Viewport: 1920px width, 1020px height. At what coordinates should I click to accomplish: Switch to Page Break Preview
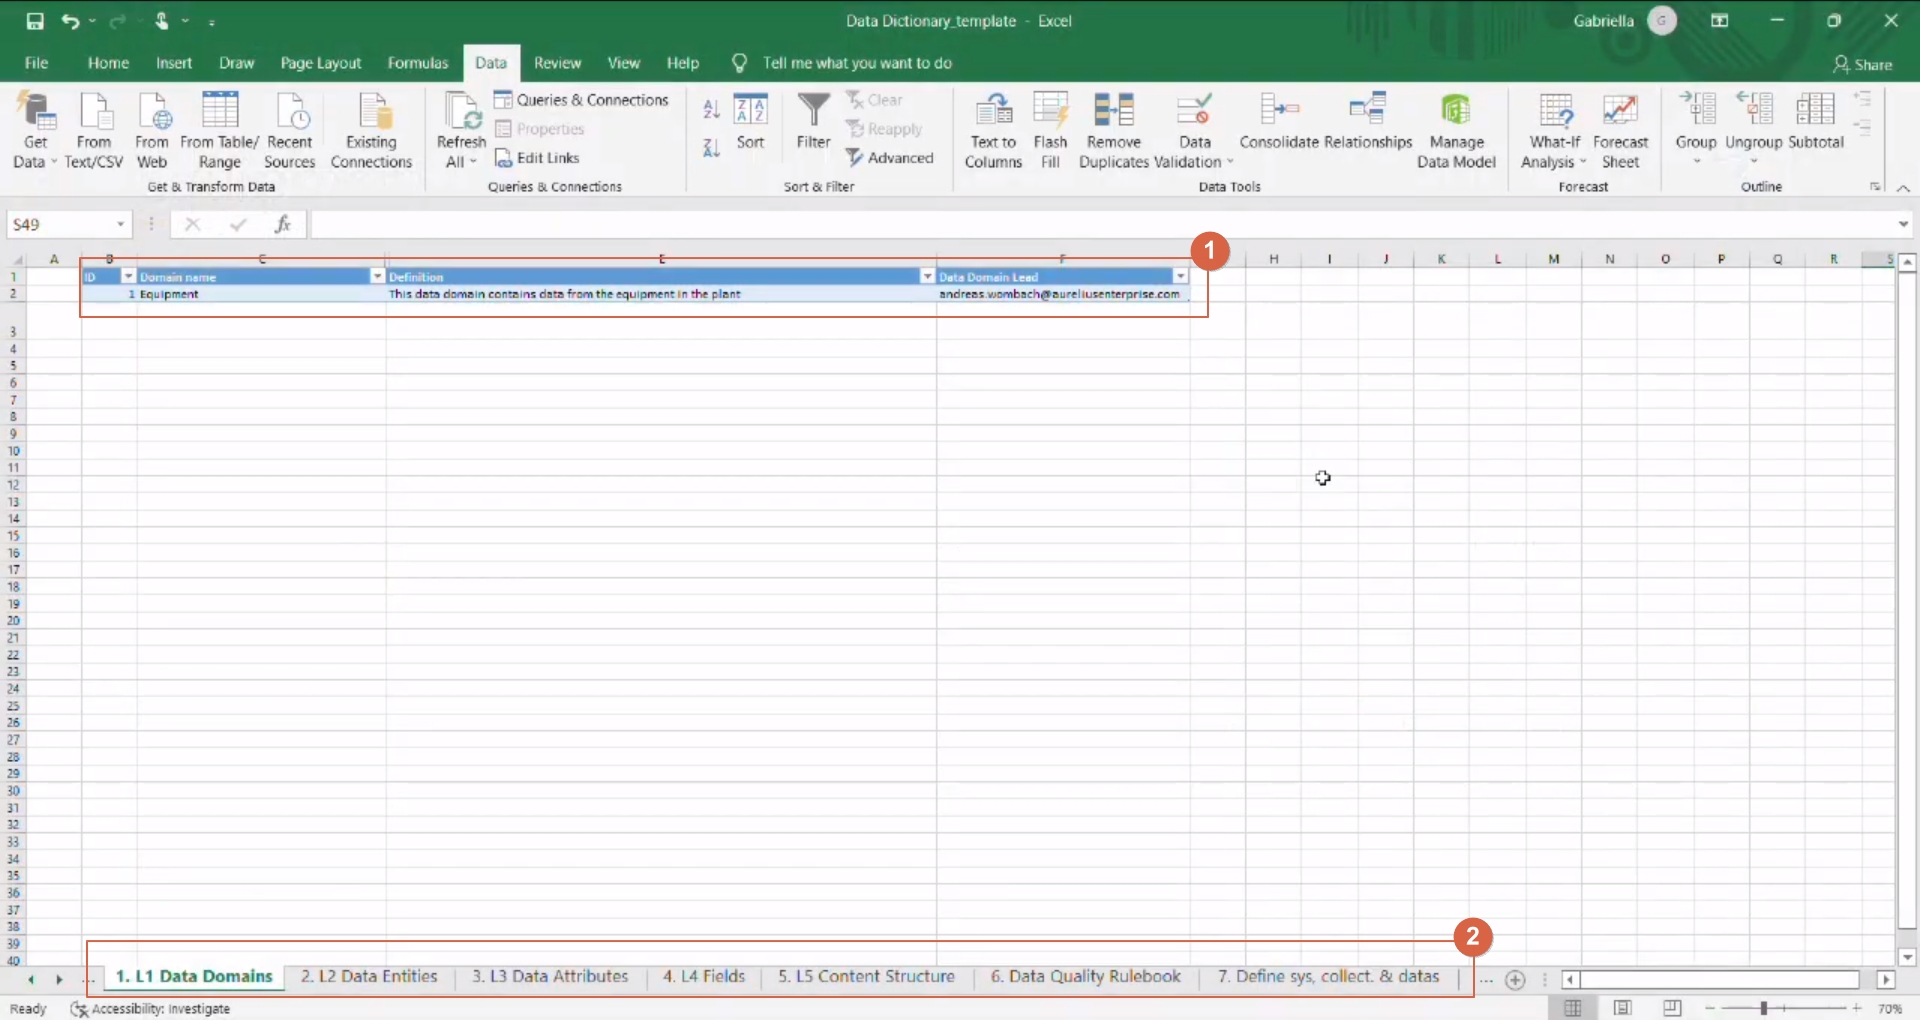1671,1008
